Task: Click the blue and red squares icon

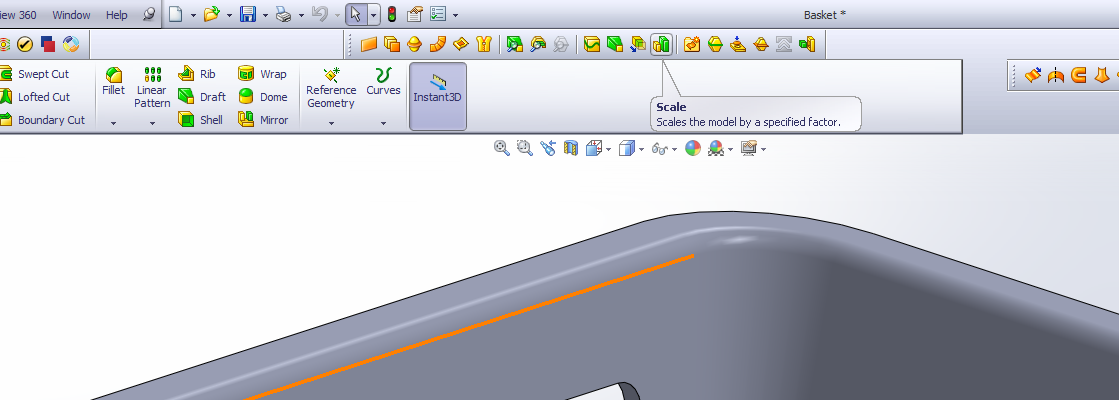Action: (48, 45)
